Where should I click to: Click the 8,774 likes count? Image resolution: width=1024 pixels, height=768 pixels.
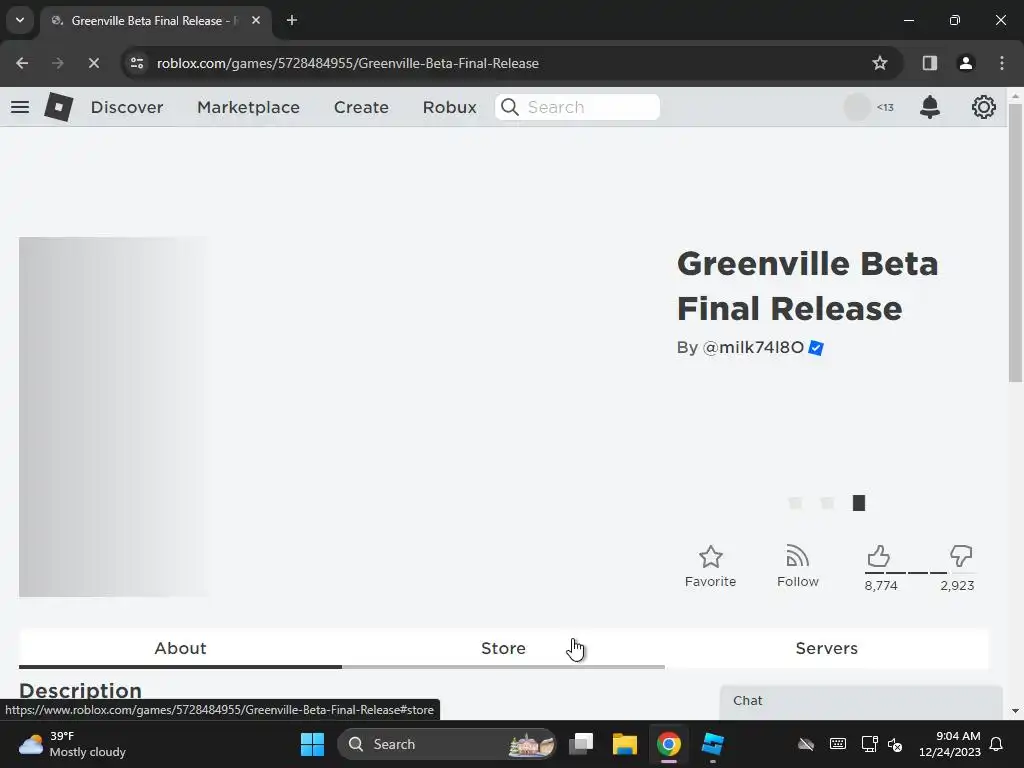point(881,586)
